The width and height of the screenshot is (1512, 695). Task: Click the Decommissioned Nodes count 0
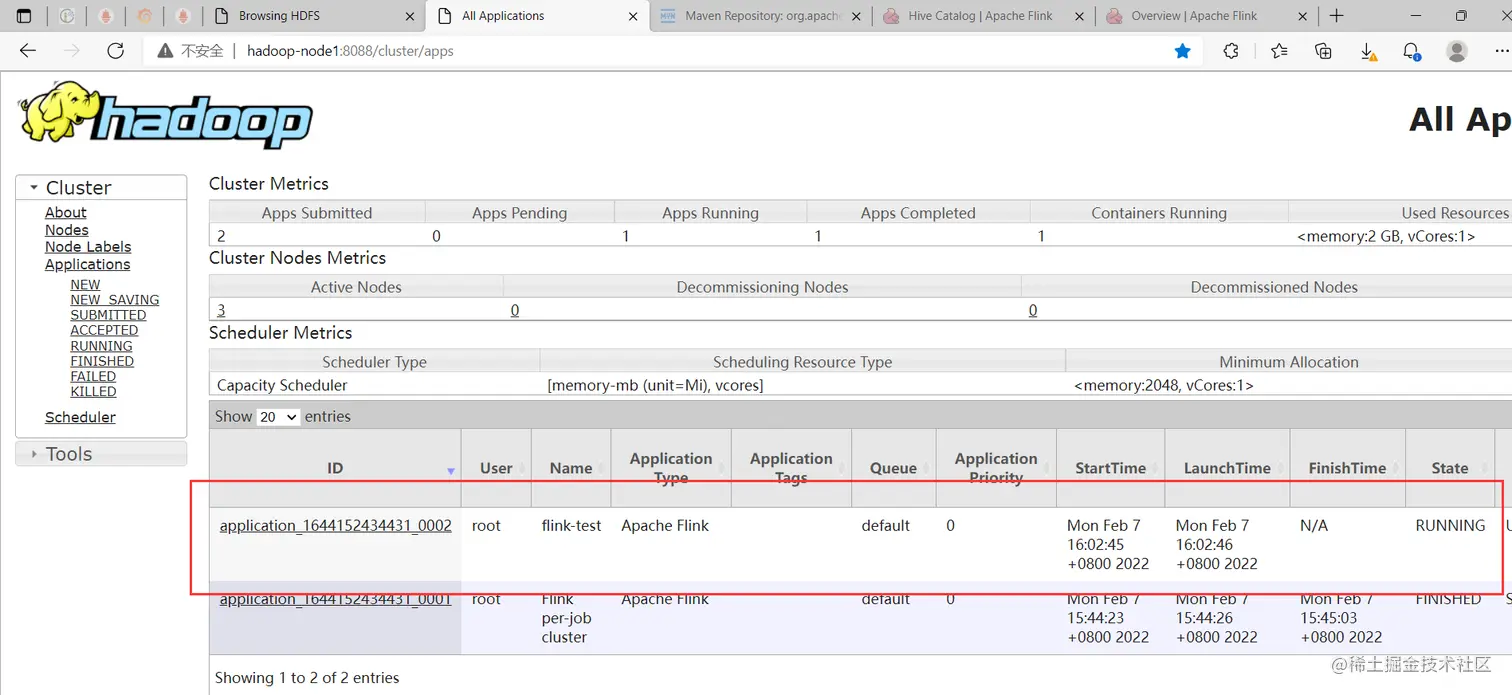[1033, 310]
